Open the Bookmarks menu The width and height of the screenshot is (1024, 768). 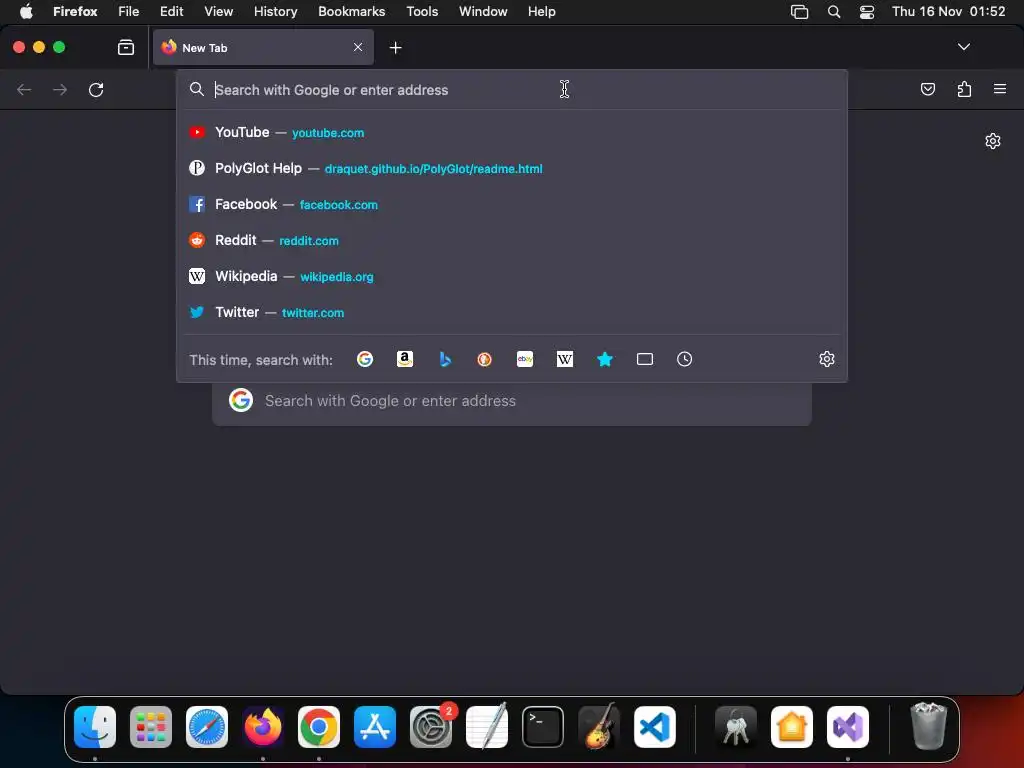(x=351, y=11)
